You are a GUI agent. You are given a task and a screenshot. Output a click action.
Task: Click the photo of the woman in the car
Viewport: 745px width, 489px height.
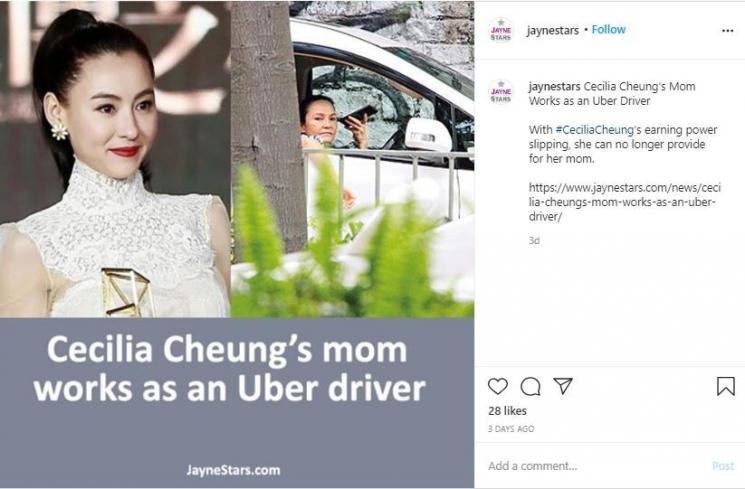353,159
